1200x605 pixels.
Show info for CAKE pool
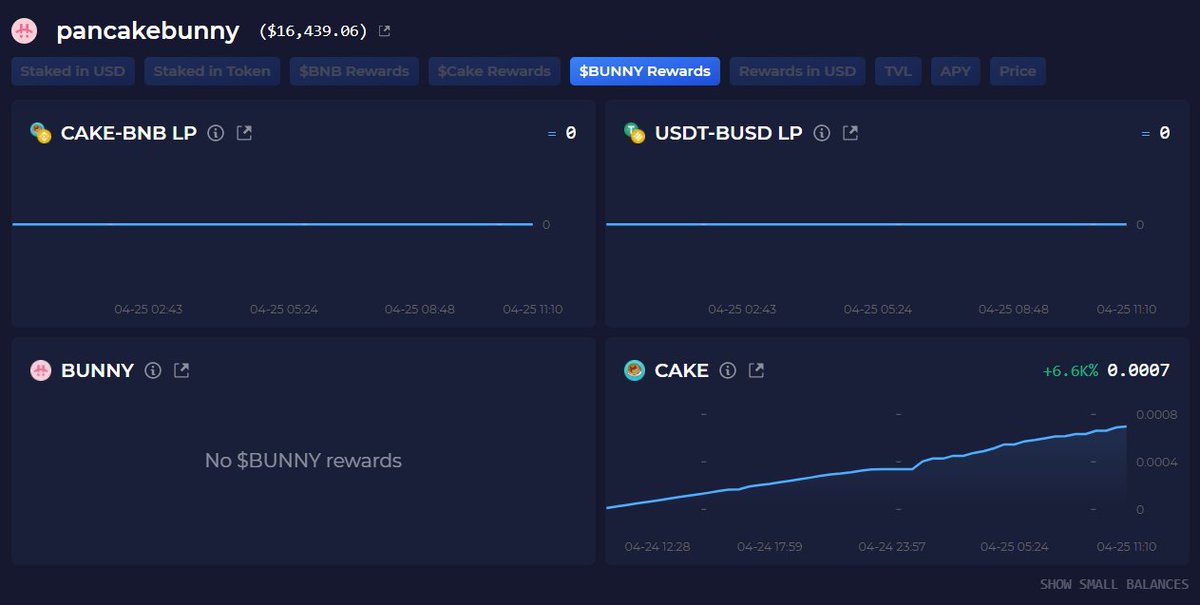click(x=727, y=370)
